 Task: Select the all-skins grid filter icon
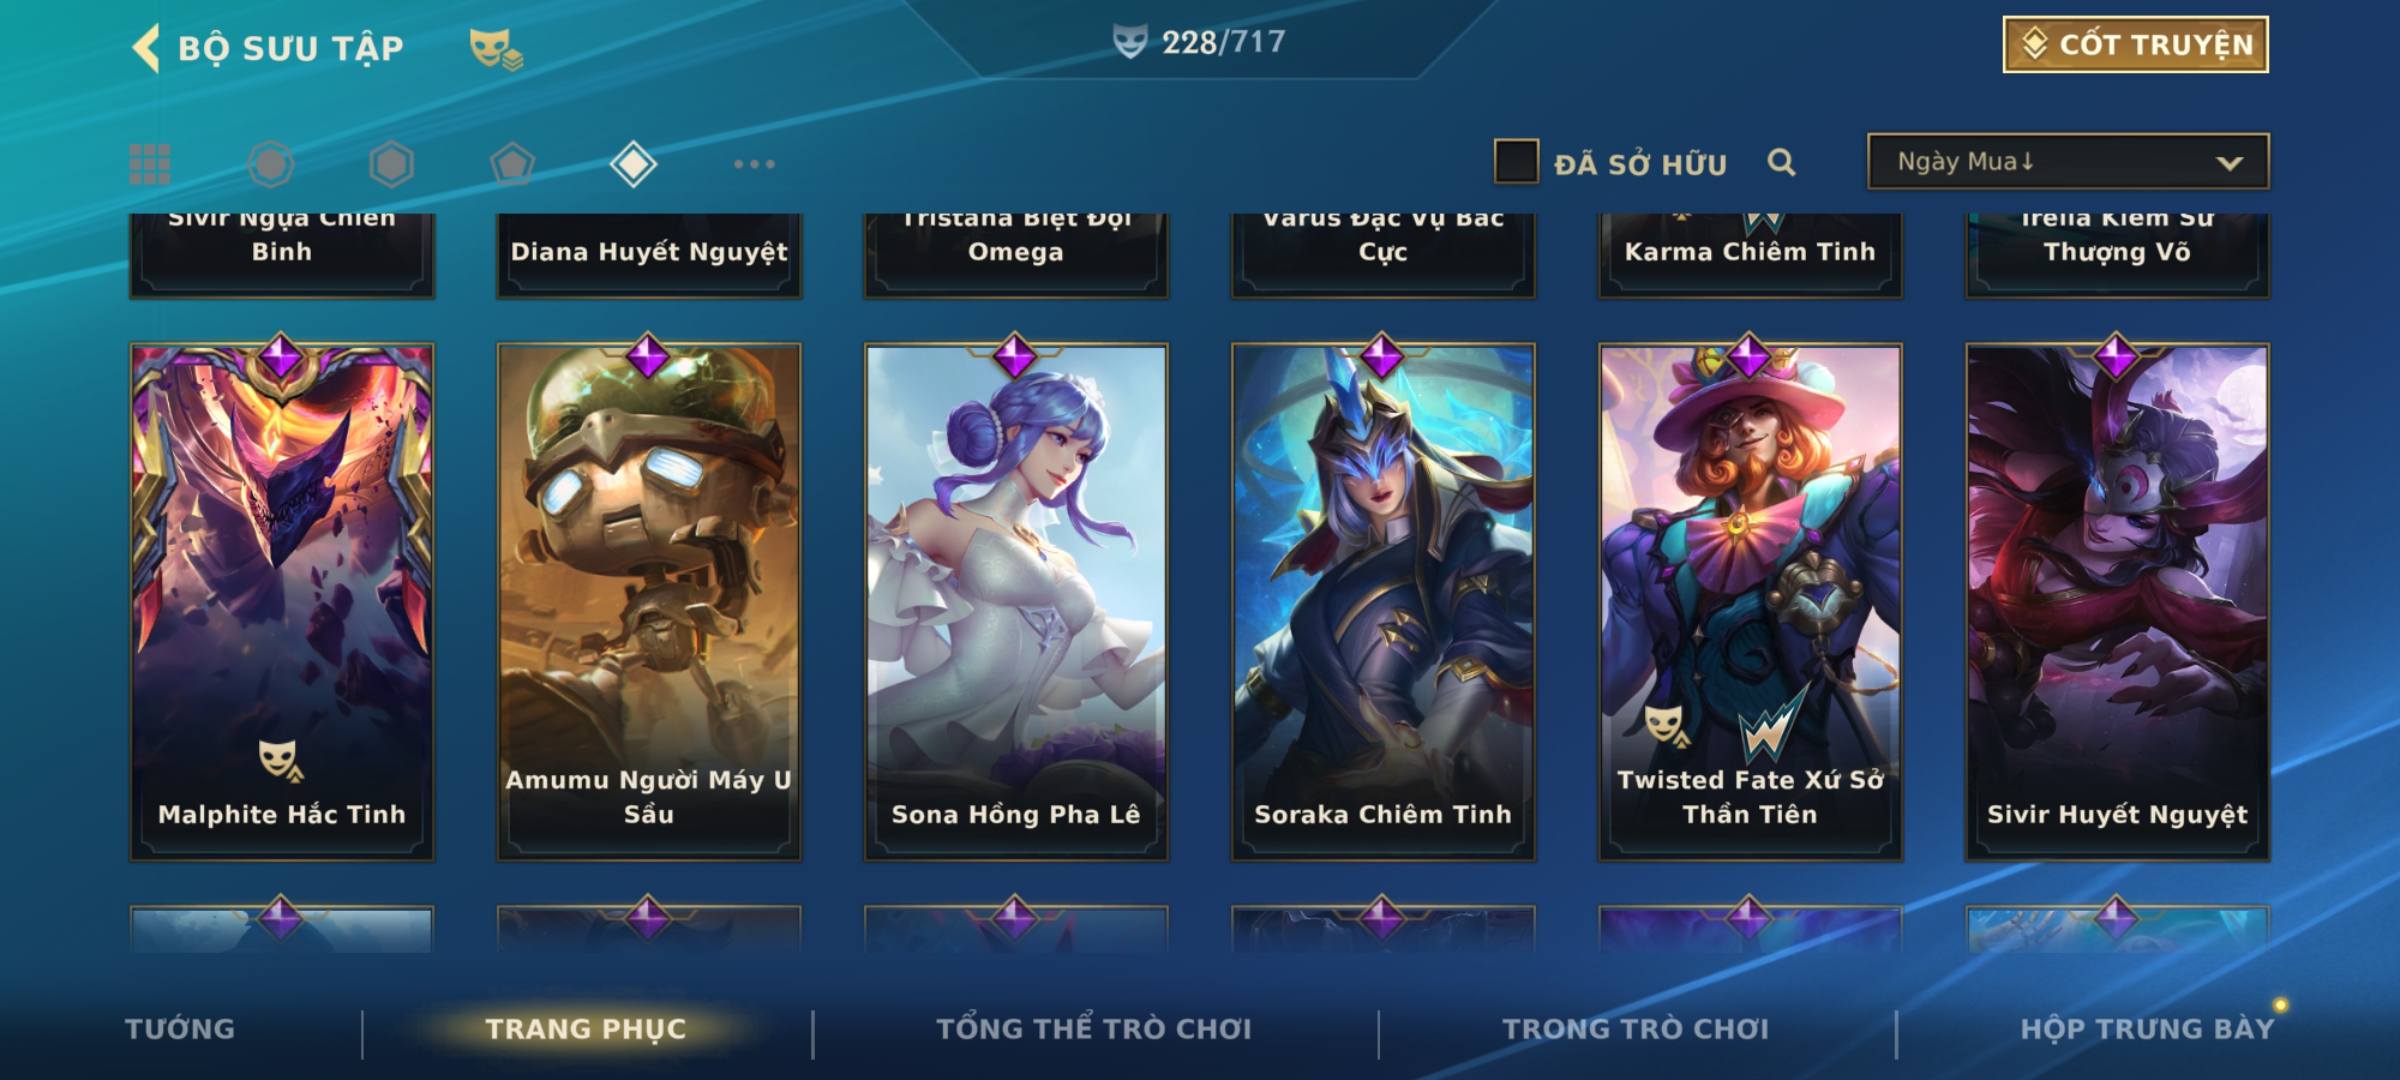pos(150,164)
